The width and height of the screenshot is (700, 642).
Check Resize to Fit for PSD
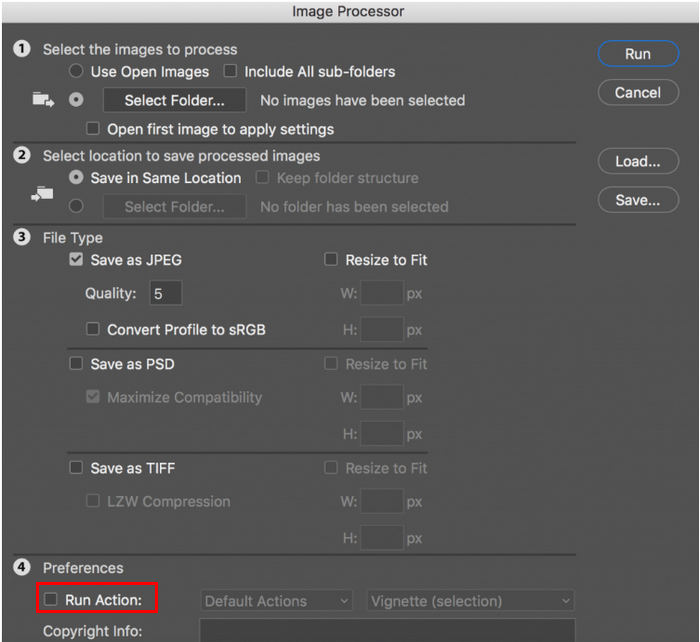pyautogui.click(x=330, y=363)
